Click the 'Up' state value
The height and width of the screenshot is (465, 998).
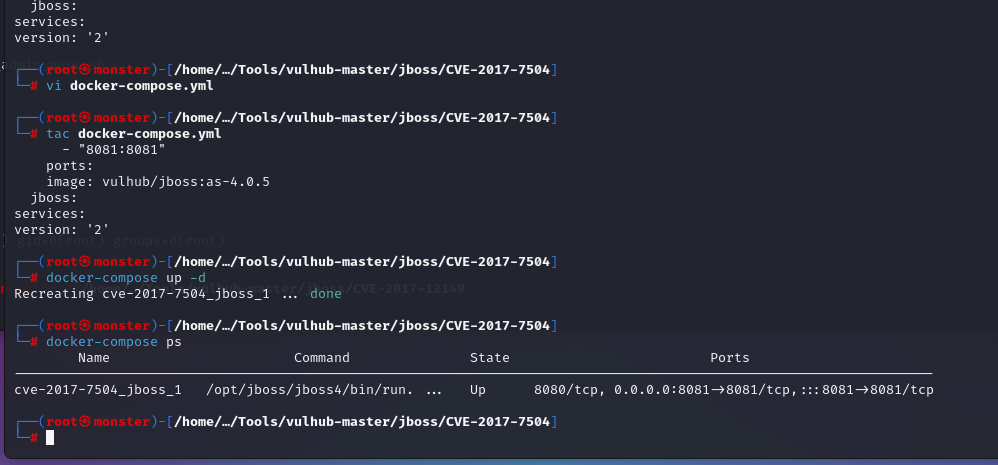pyautogui.click(x=477, y=389)
